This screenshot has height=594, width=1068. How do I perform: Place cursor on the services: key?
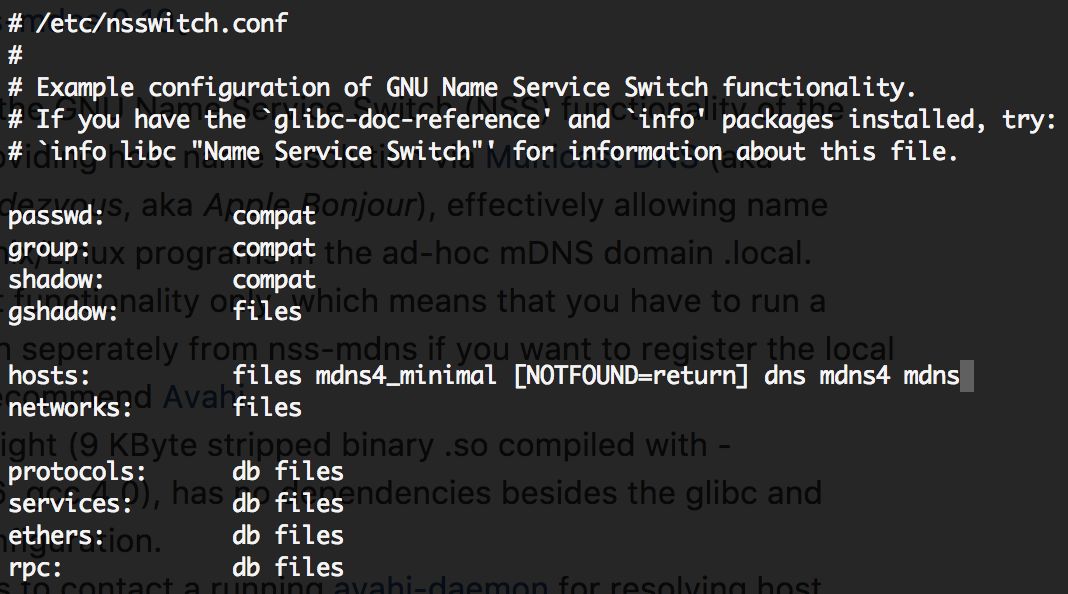[70, 503]
